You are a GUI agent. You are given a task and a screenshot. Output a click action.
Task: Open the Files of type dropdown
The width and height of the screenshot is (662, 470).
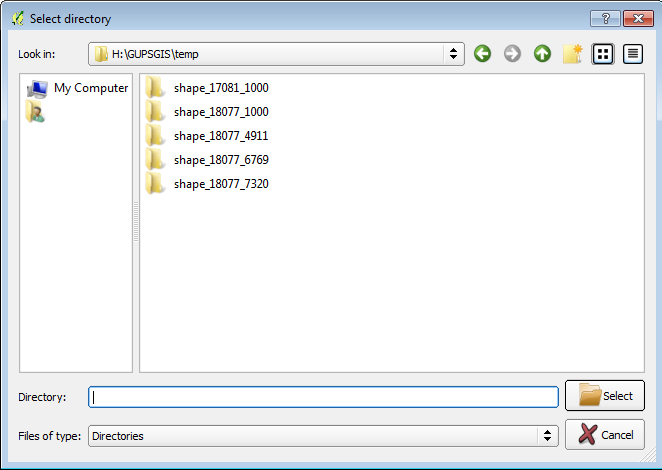click(323, 436)
